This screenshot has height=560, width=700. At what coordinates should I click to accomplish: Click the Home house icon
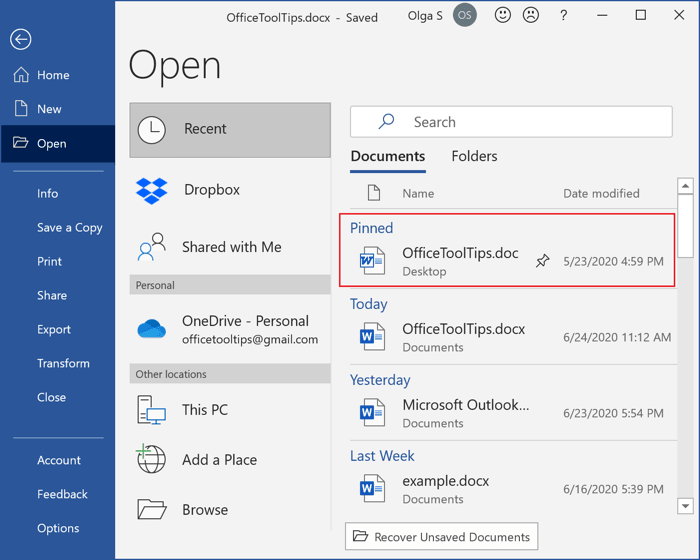21,75
